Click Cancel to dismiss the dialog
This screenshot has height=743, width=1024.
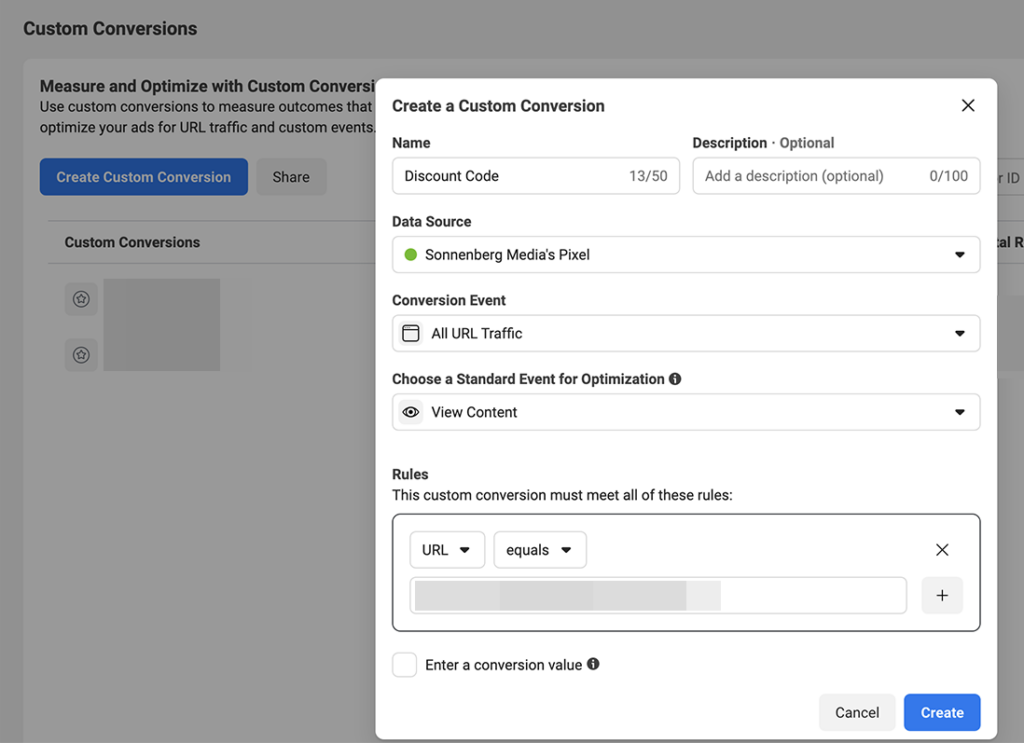tap(857, 712)
